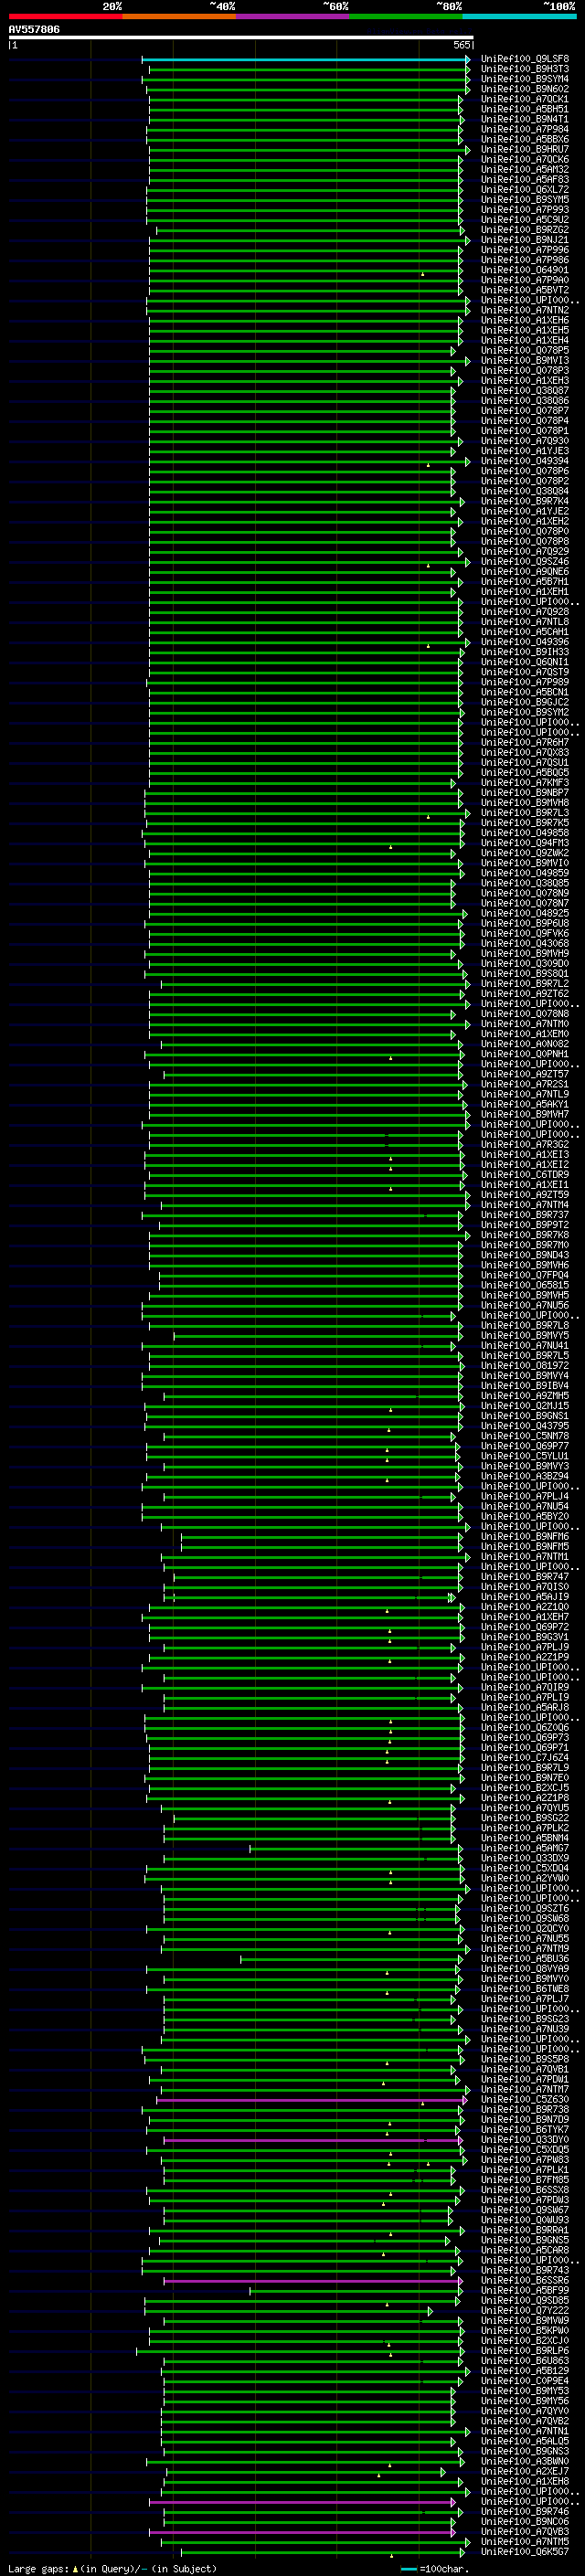Click label UniRef100_B9ND43
The width and height of the screenshot is (585, 2576).
(525, 1255)
